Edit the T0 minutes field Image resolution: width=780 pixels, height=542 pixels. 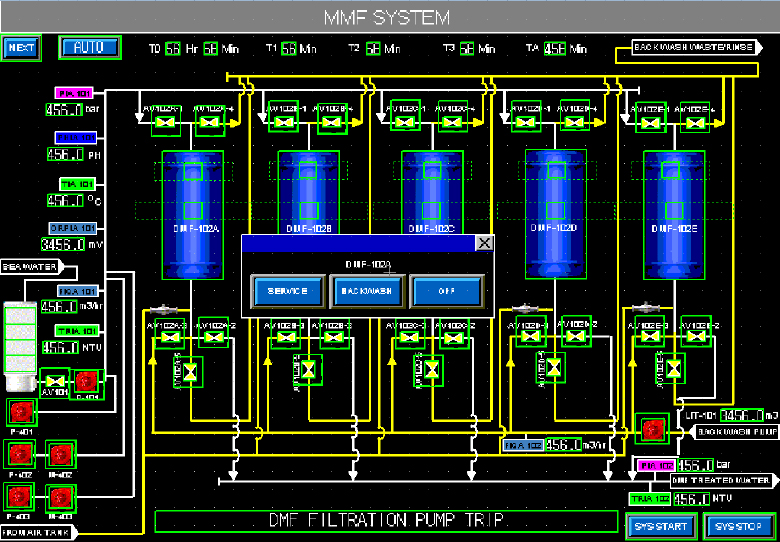click(210, 49)
